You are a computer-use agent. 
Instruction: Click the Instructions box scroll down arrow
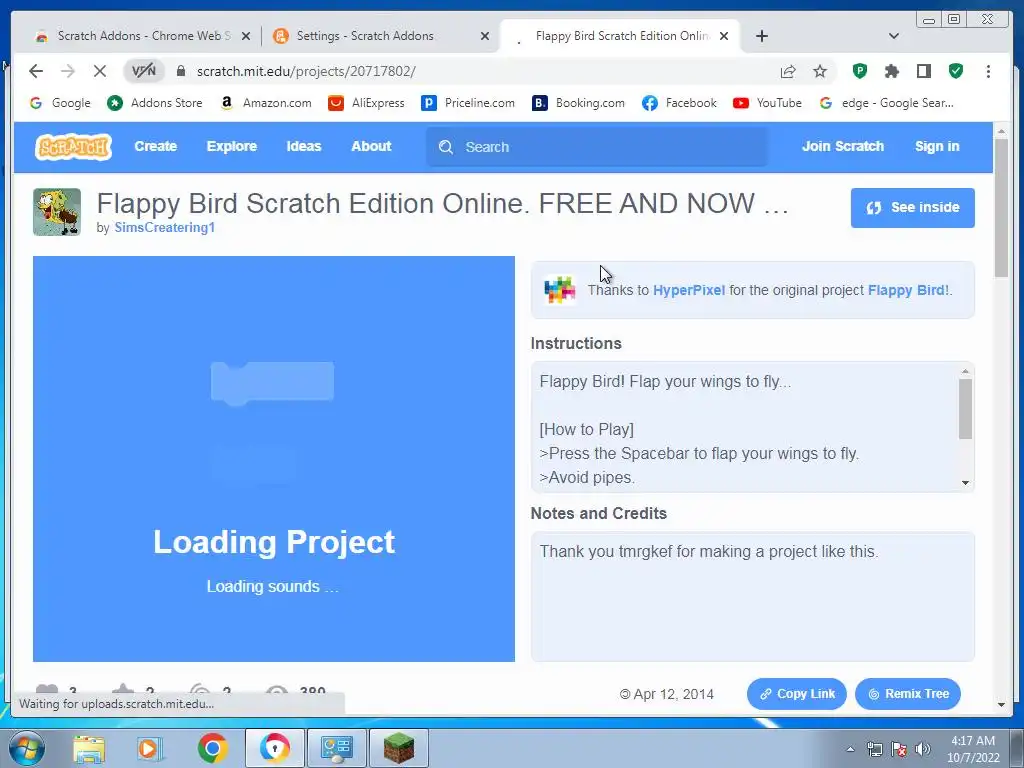click(x=965, y=483)
